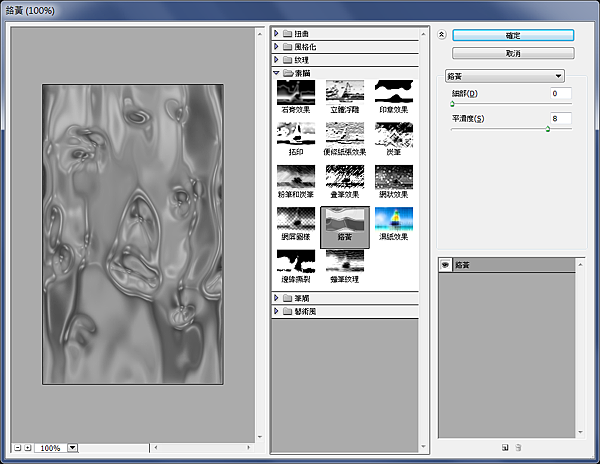The width and height of the screenshot is (600, 464).
Task: Click the delete effect layer trash icon
Action: [x=518, y=447]
